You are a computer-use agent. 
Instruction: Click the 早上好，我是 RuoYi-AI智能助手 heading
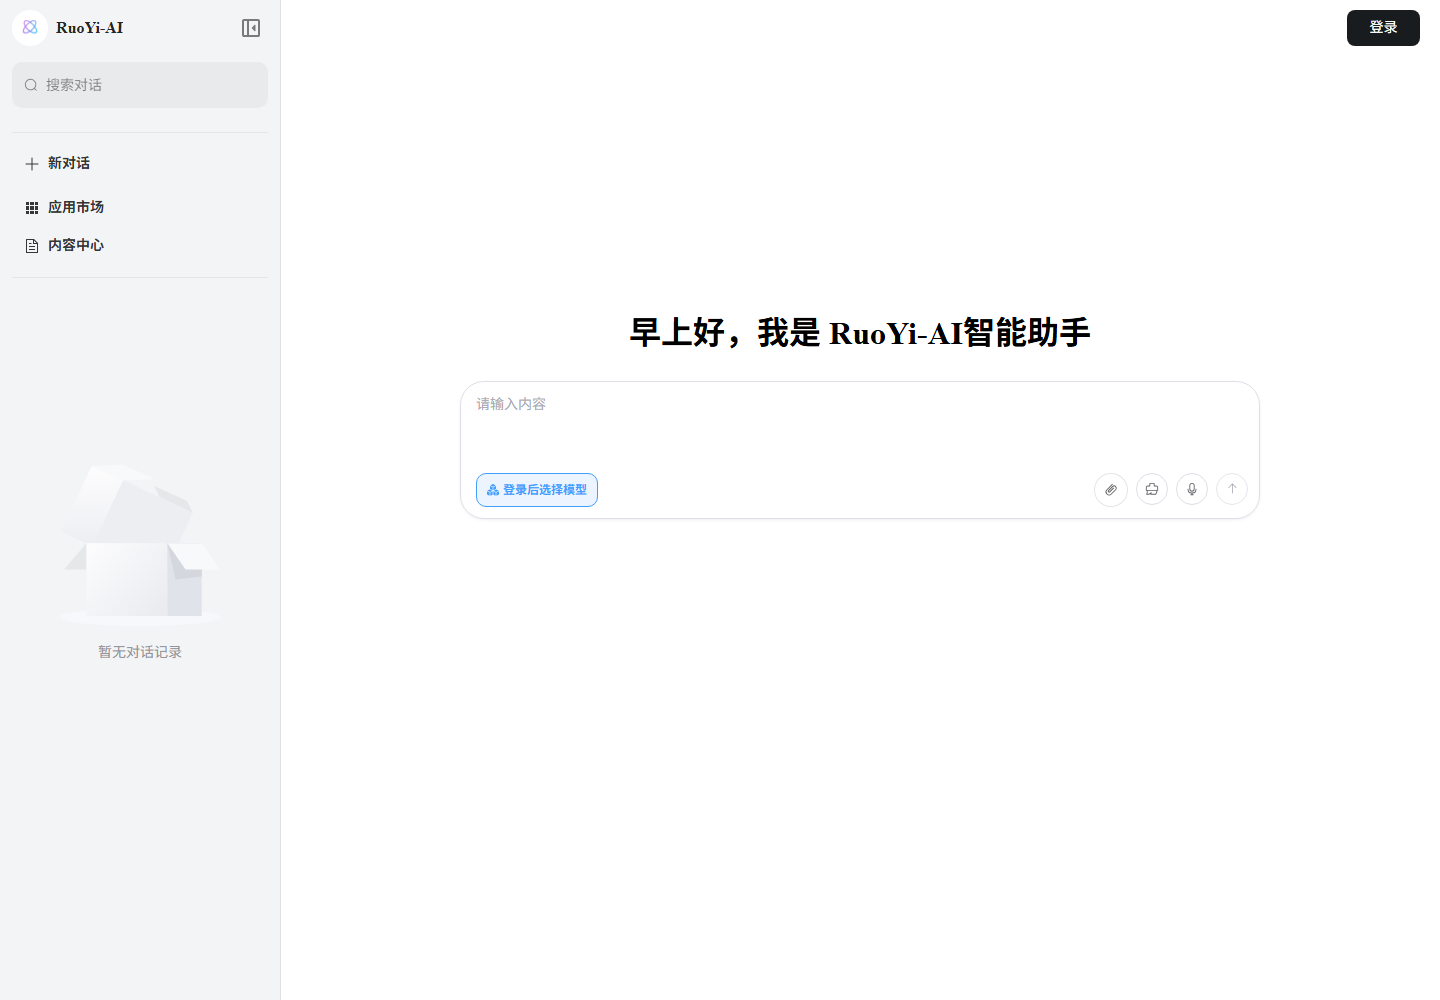pyautogui.click(x=860, y=332)
